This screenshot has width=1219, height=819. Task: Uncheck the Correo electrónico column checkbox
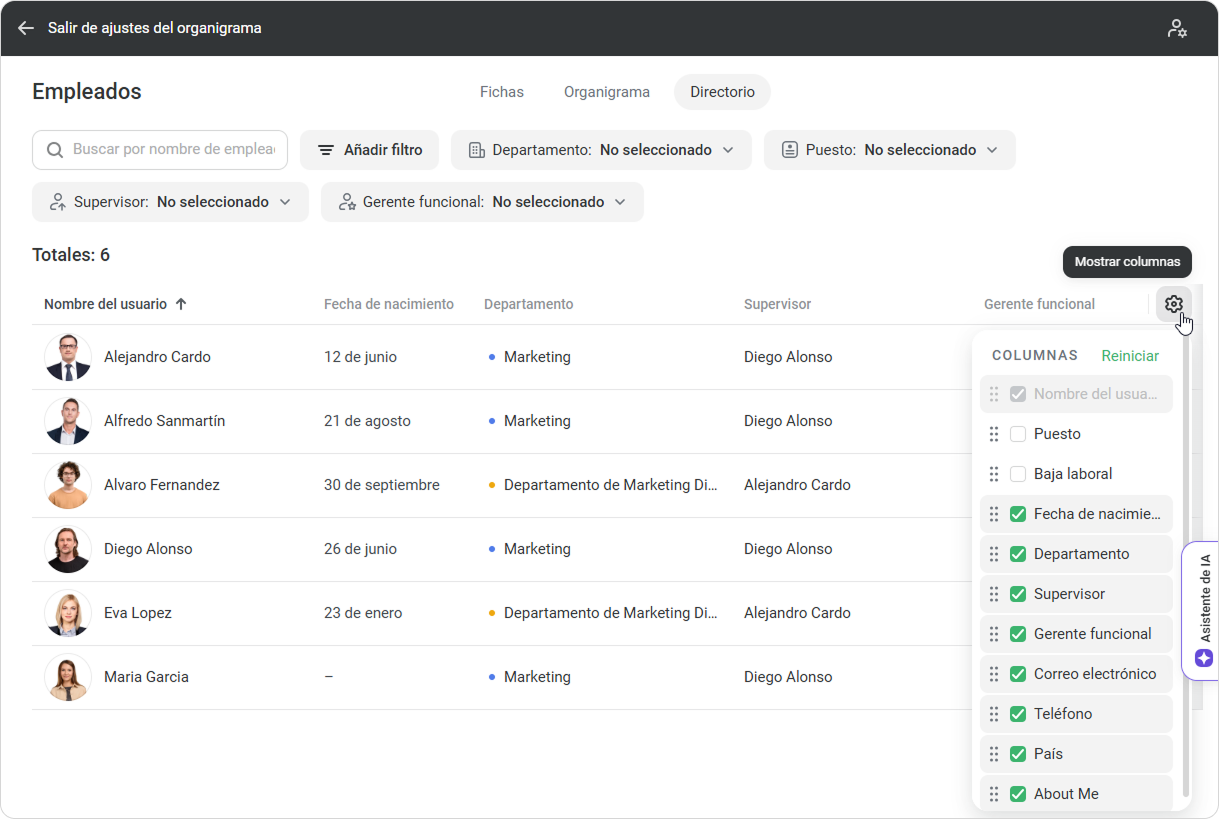click(x=1018, y=674)
